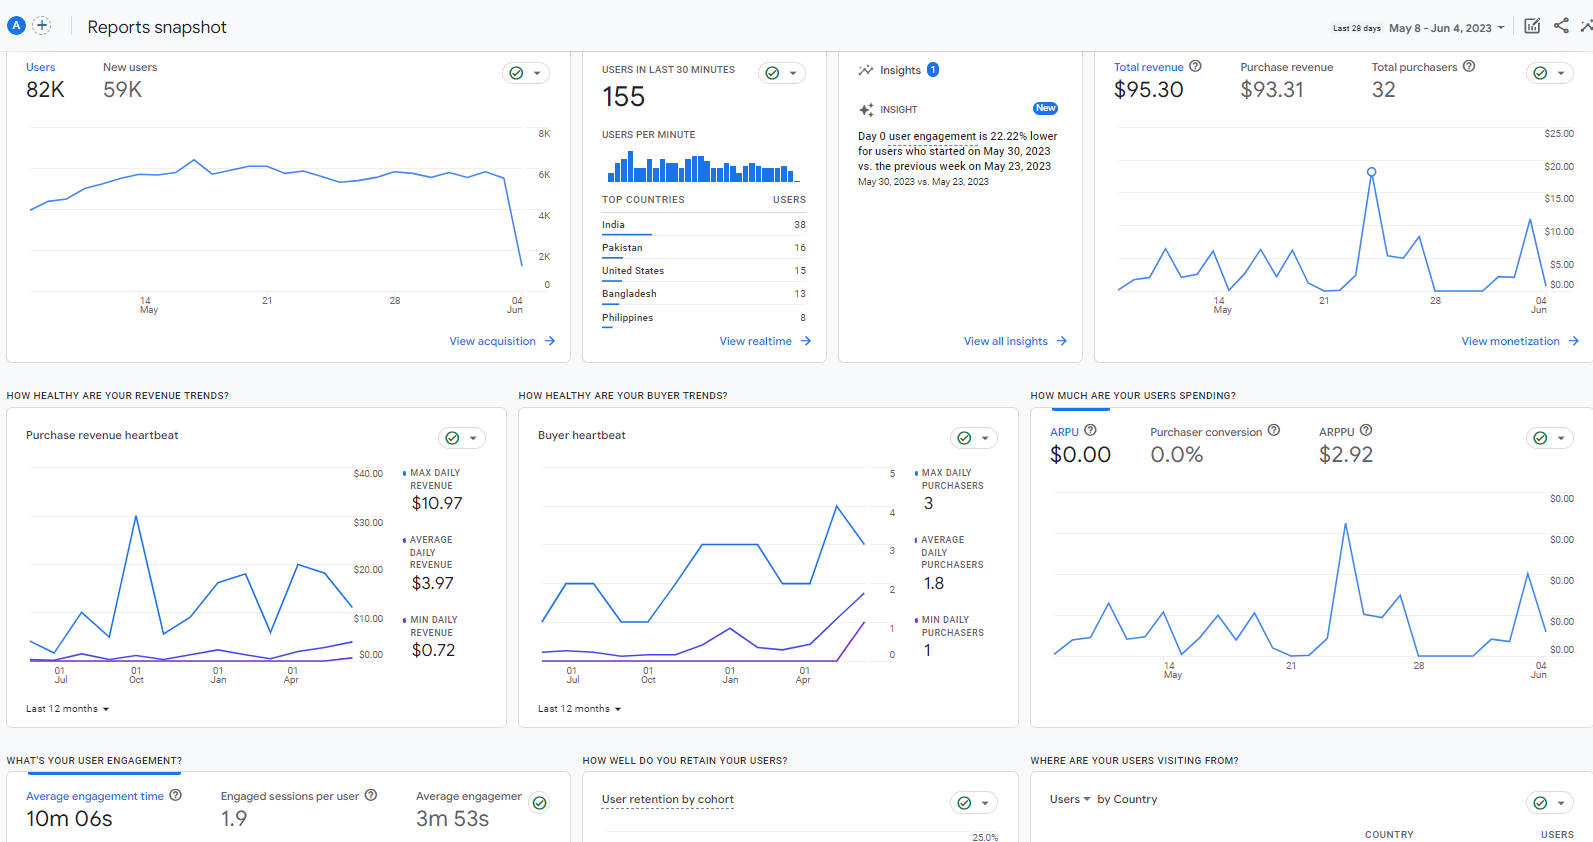This screenshot has height=842, width=1593.
Task: Open data quality dropdown on Buyer heartbeat card
Action: coord(973,438)
